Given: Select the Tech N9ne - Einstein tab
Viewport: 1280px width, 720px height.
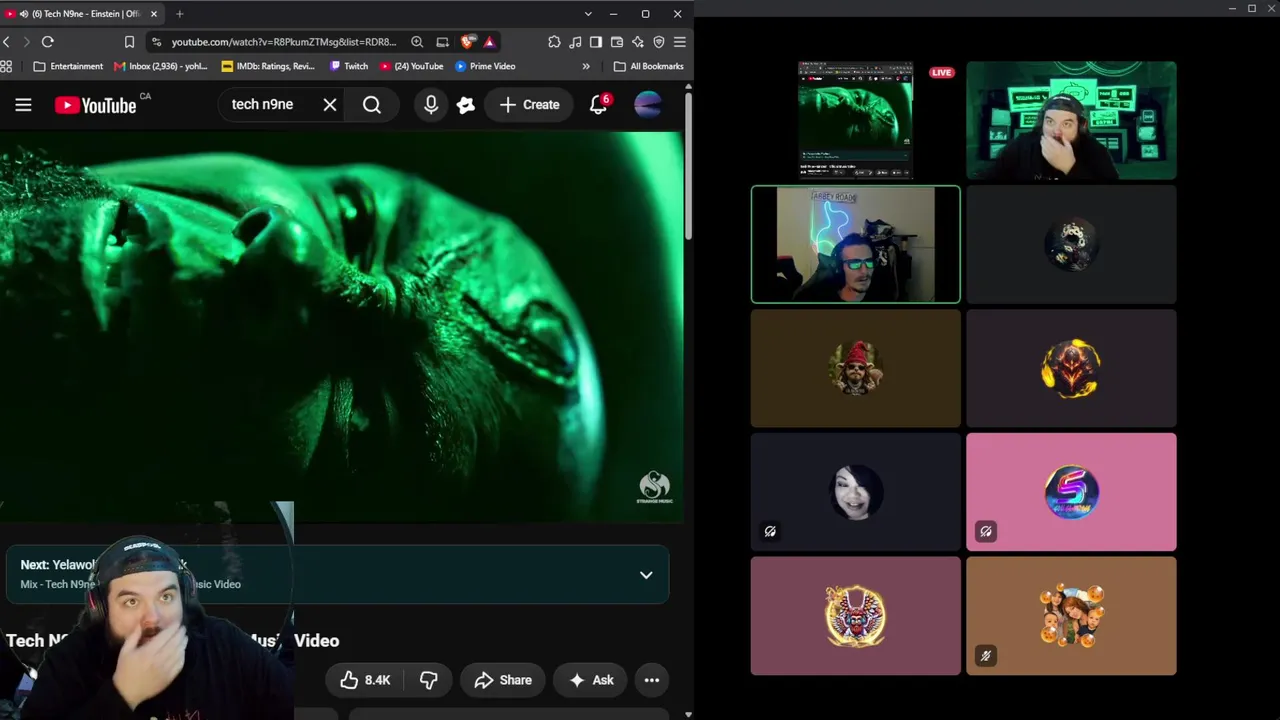Looking at the screenshot, I should (x=80, y=14).
